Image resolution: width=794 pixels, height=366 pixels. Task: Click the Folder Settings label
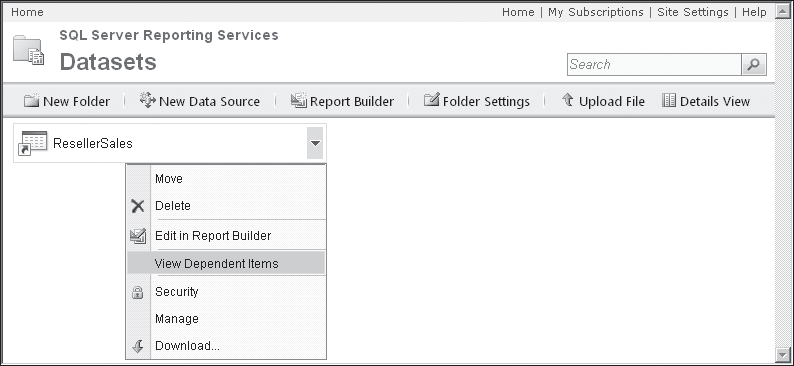pos(486,102)
